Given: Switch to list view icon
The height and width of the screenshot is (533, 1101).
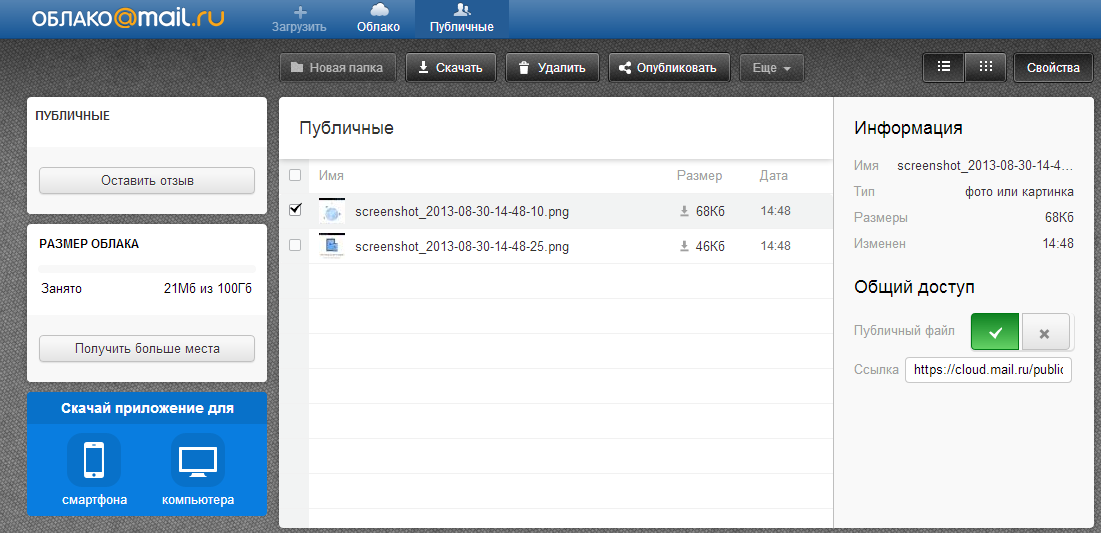Looking at the screenshot, I should click(943, 67).
